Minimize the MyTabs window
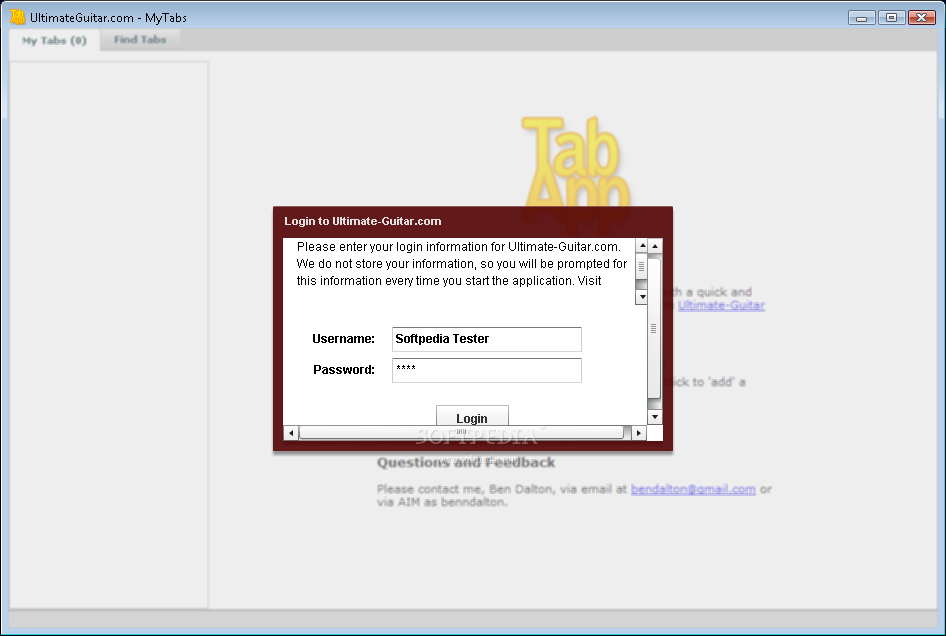The image size is (946, 636). 861,17
